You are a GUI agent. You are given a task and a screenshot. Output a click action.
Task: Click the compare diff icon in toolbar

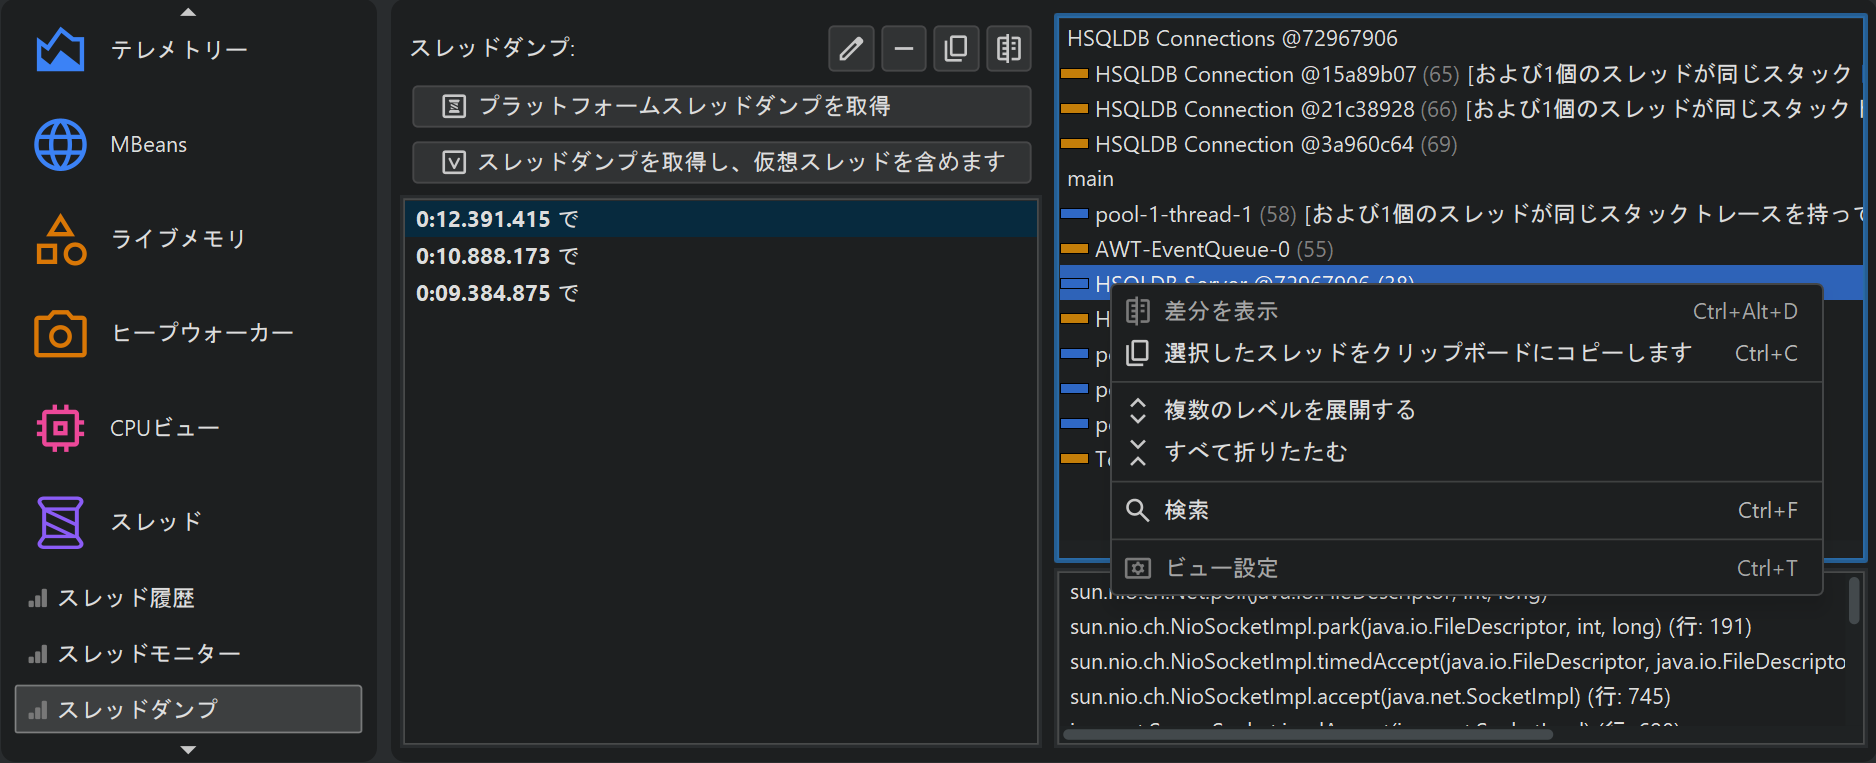click(1009, 48)
